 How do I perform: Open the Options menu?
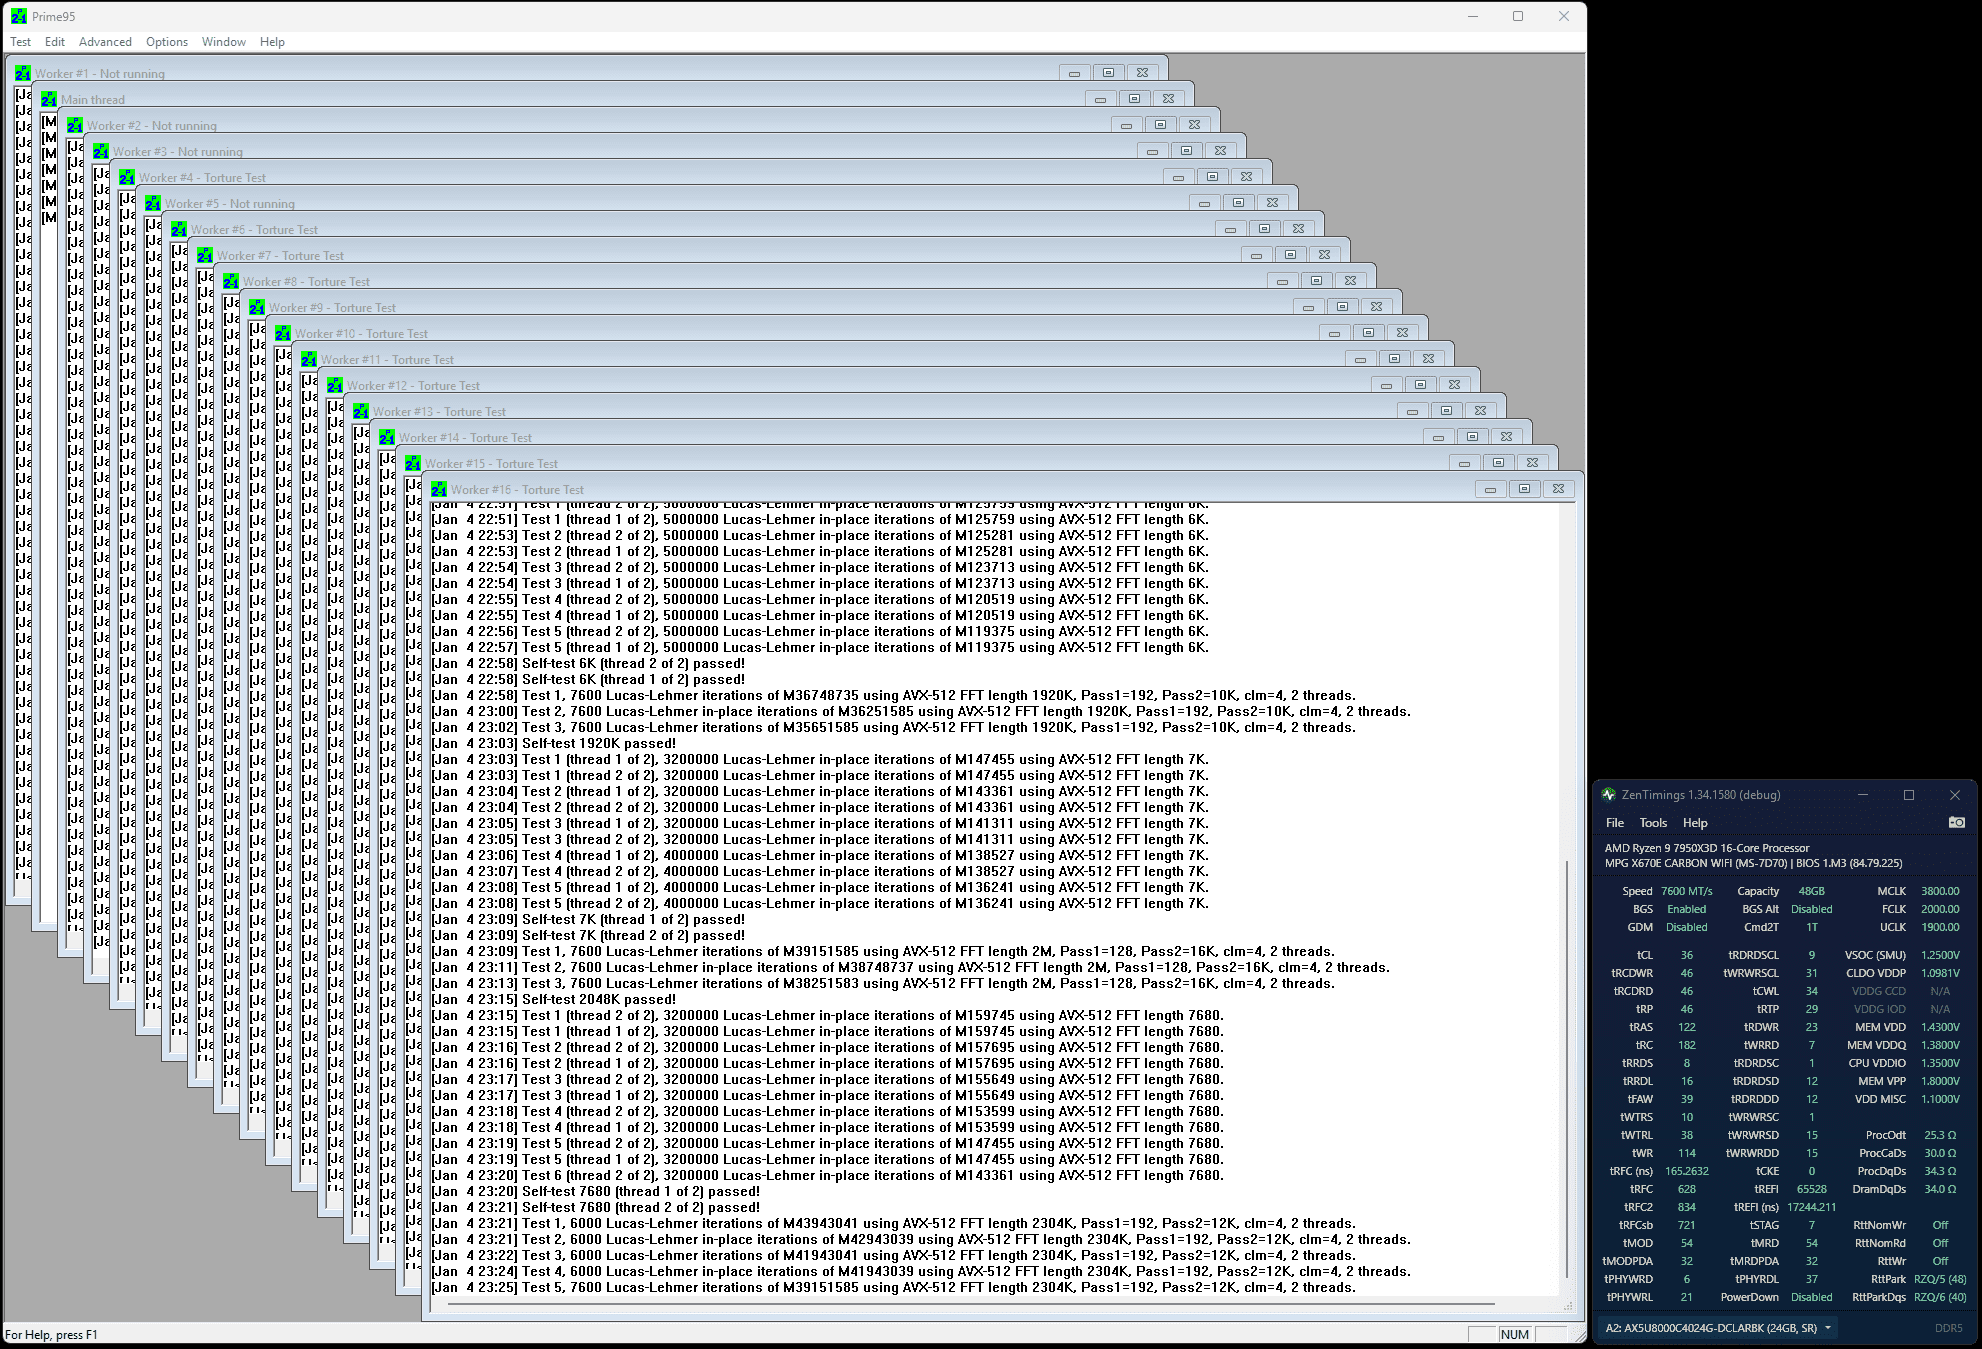coord(166,42)
